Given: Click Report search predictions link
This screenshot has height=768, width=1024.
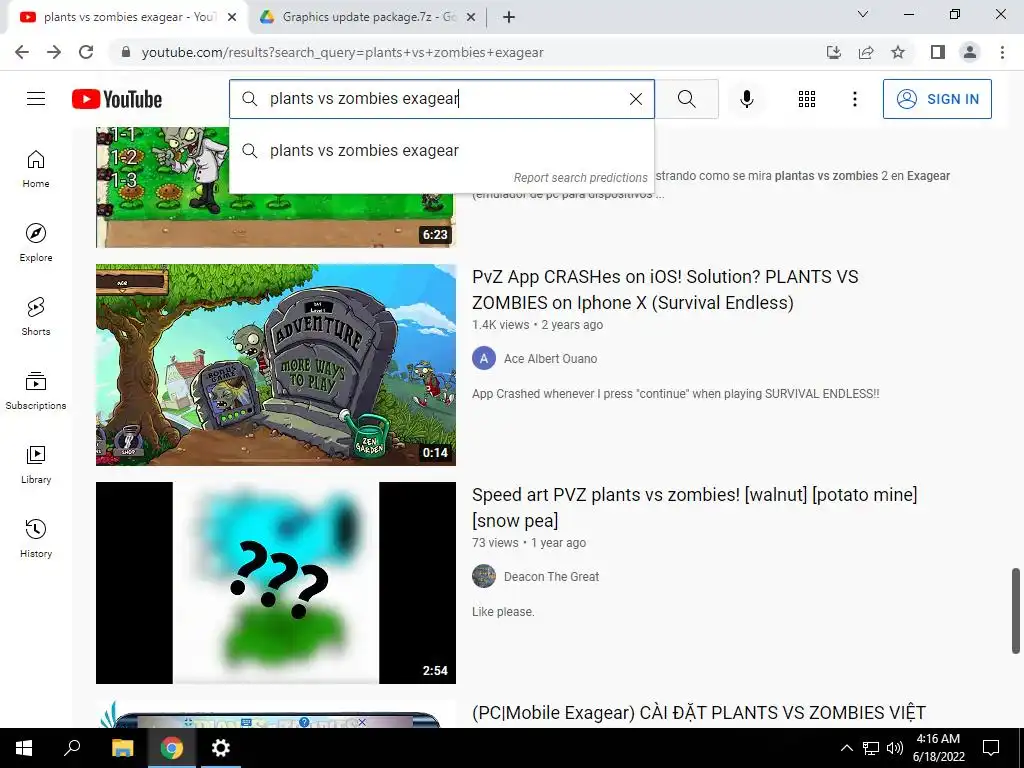Looking at the screenshot, I should point(580,178).
